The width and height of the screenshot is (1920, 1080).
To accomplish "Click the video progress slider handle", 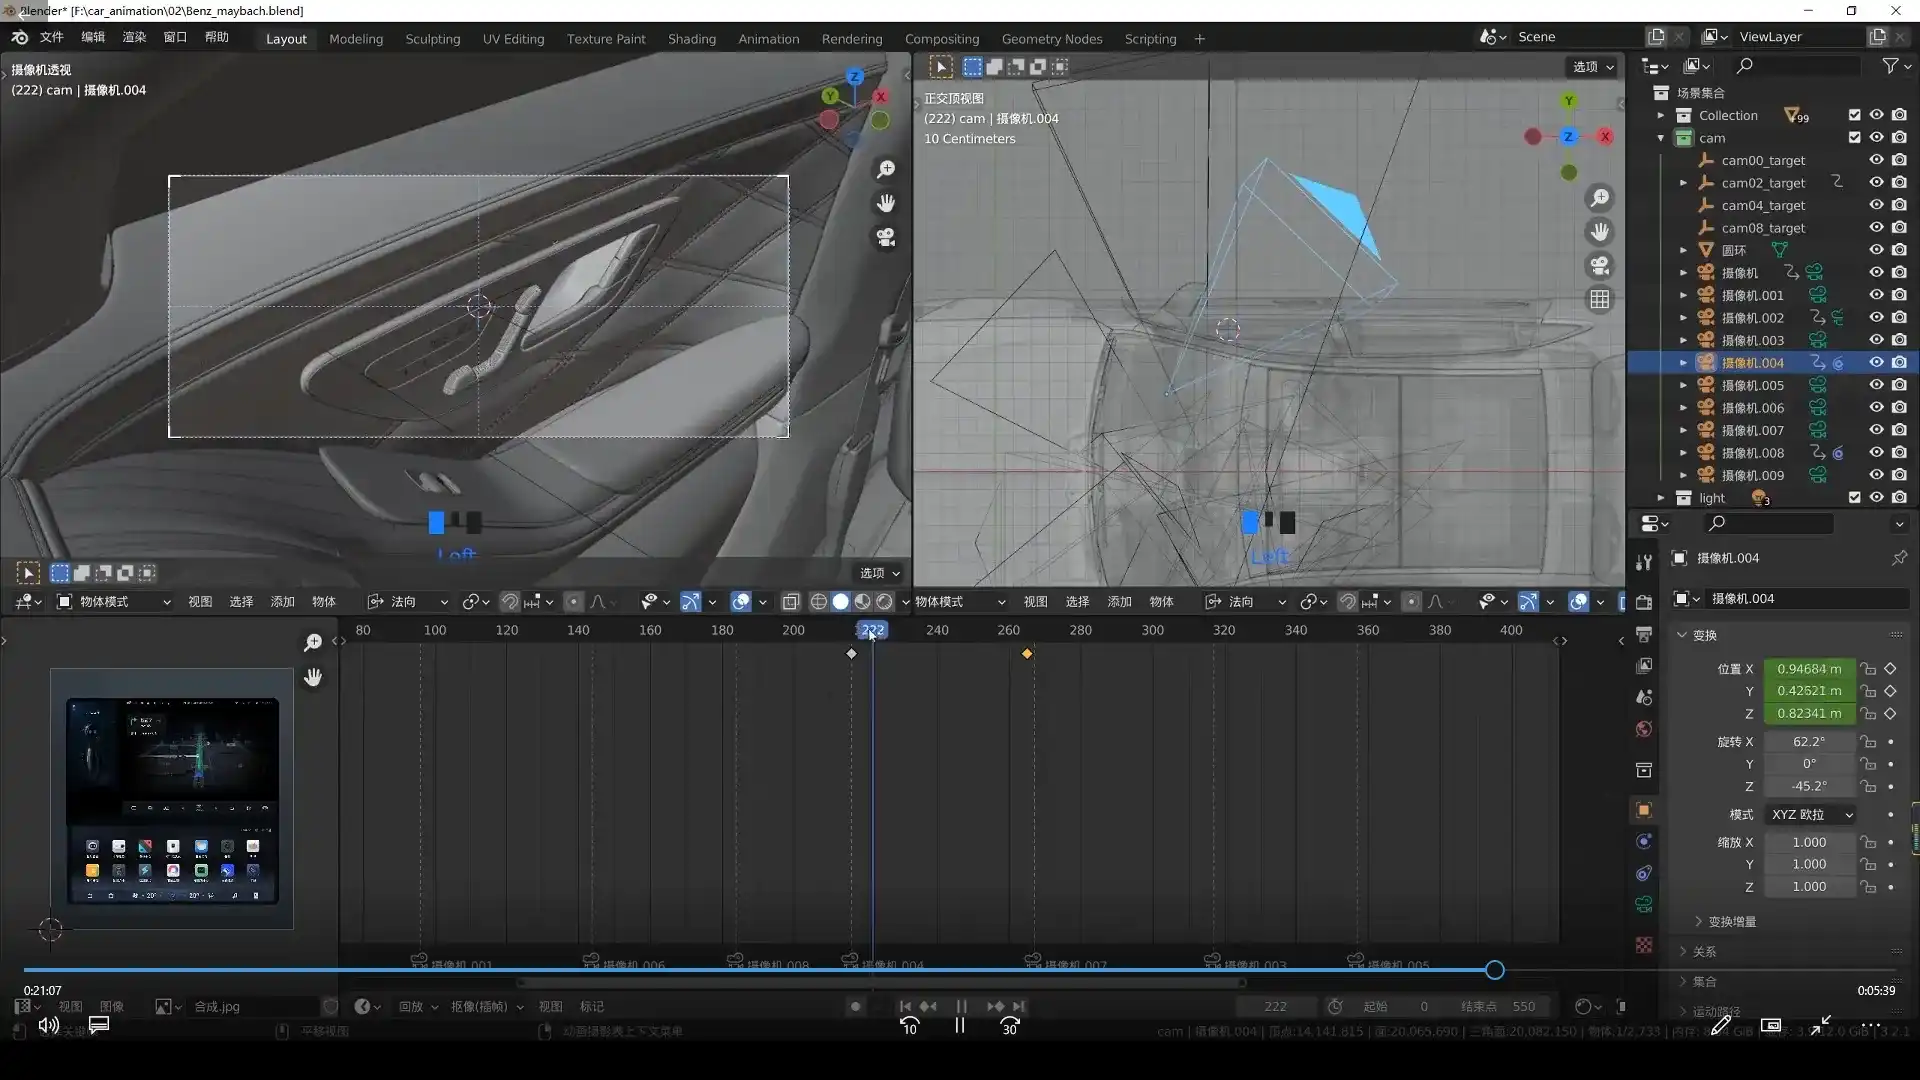I will (1495, 970).
